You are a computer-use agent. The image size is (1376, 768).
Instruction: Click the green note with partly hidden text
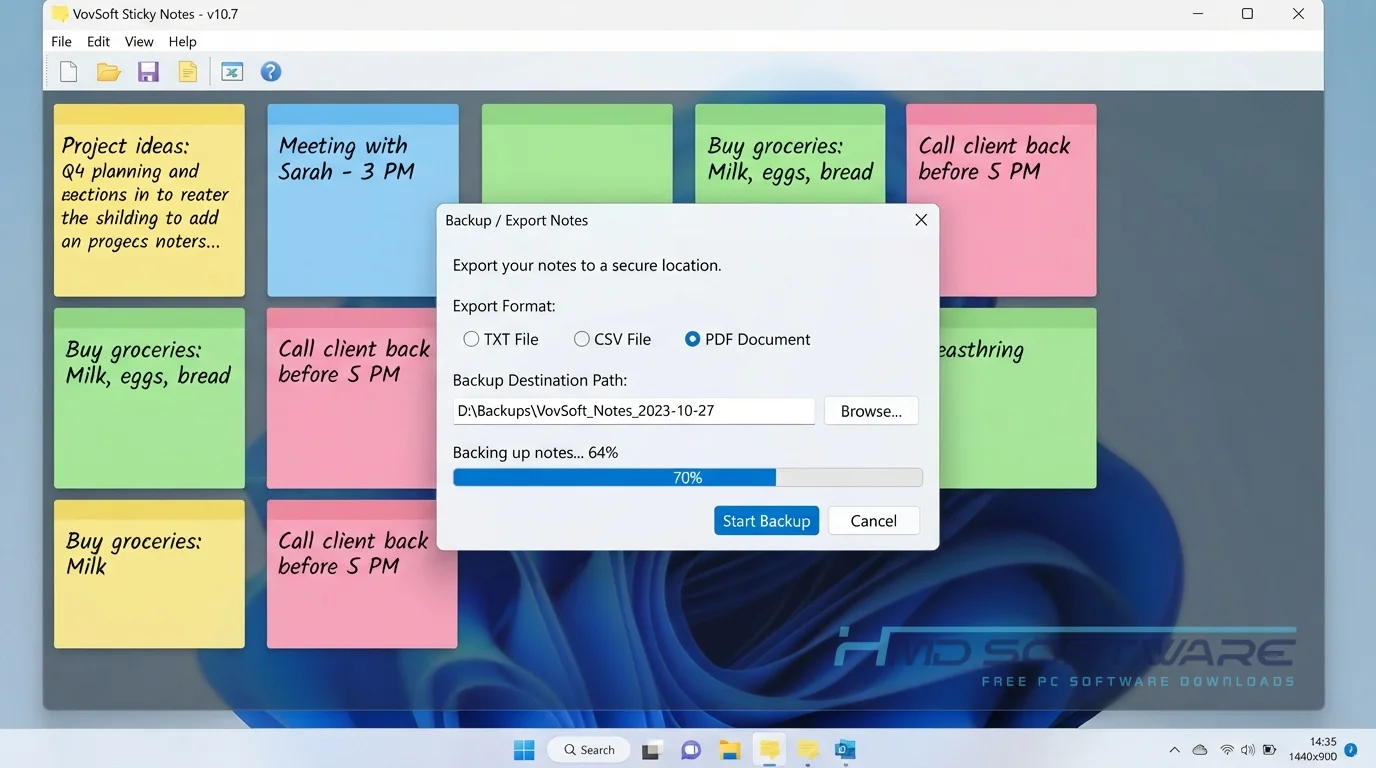pyautogui.click(x=1018, y=398)
